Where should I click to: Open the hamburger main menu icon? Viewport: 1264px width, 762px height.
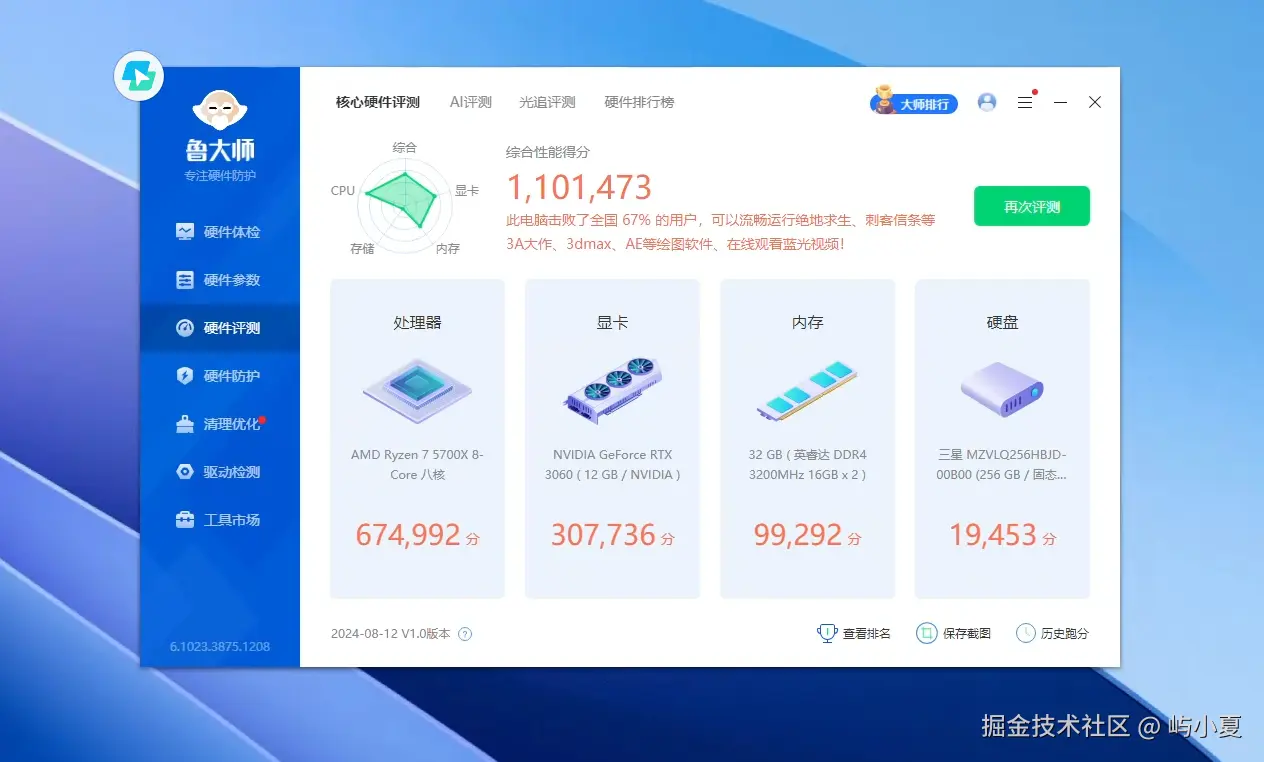click(x=1025, y=102)
